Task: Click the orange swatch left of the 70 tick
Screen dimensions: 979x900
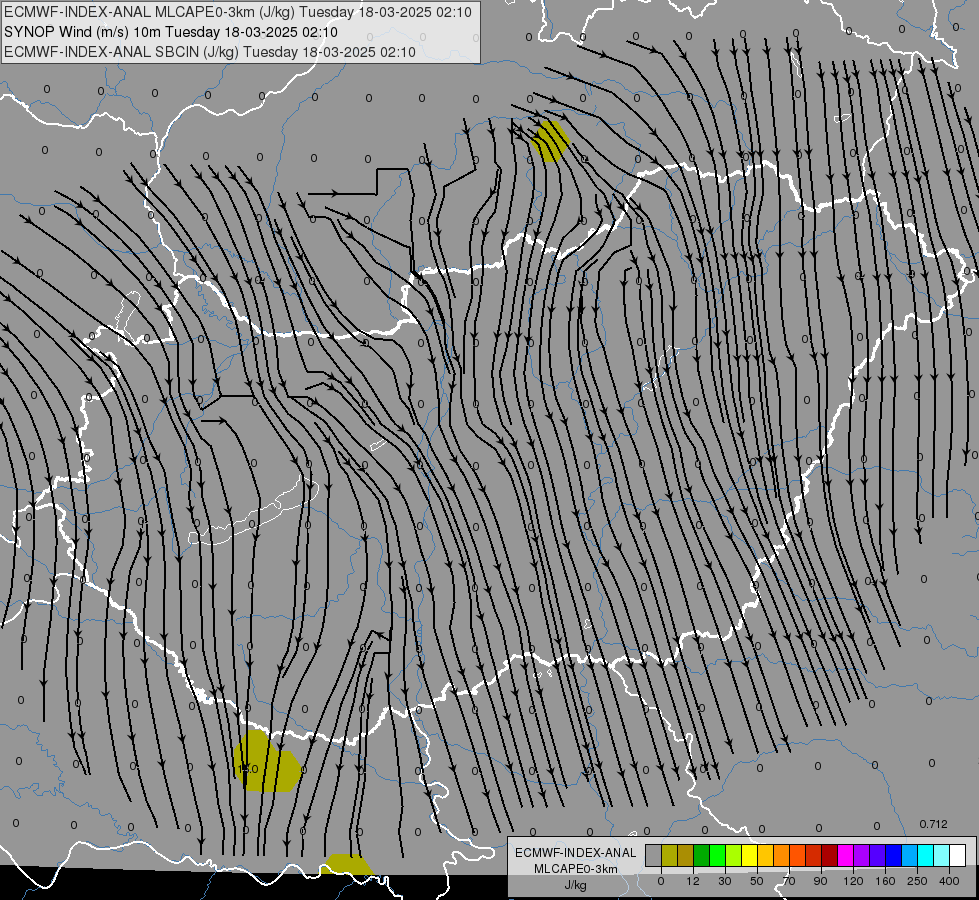Action: click(782, 855)
